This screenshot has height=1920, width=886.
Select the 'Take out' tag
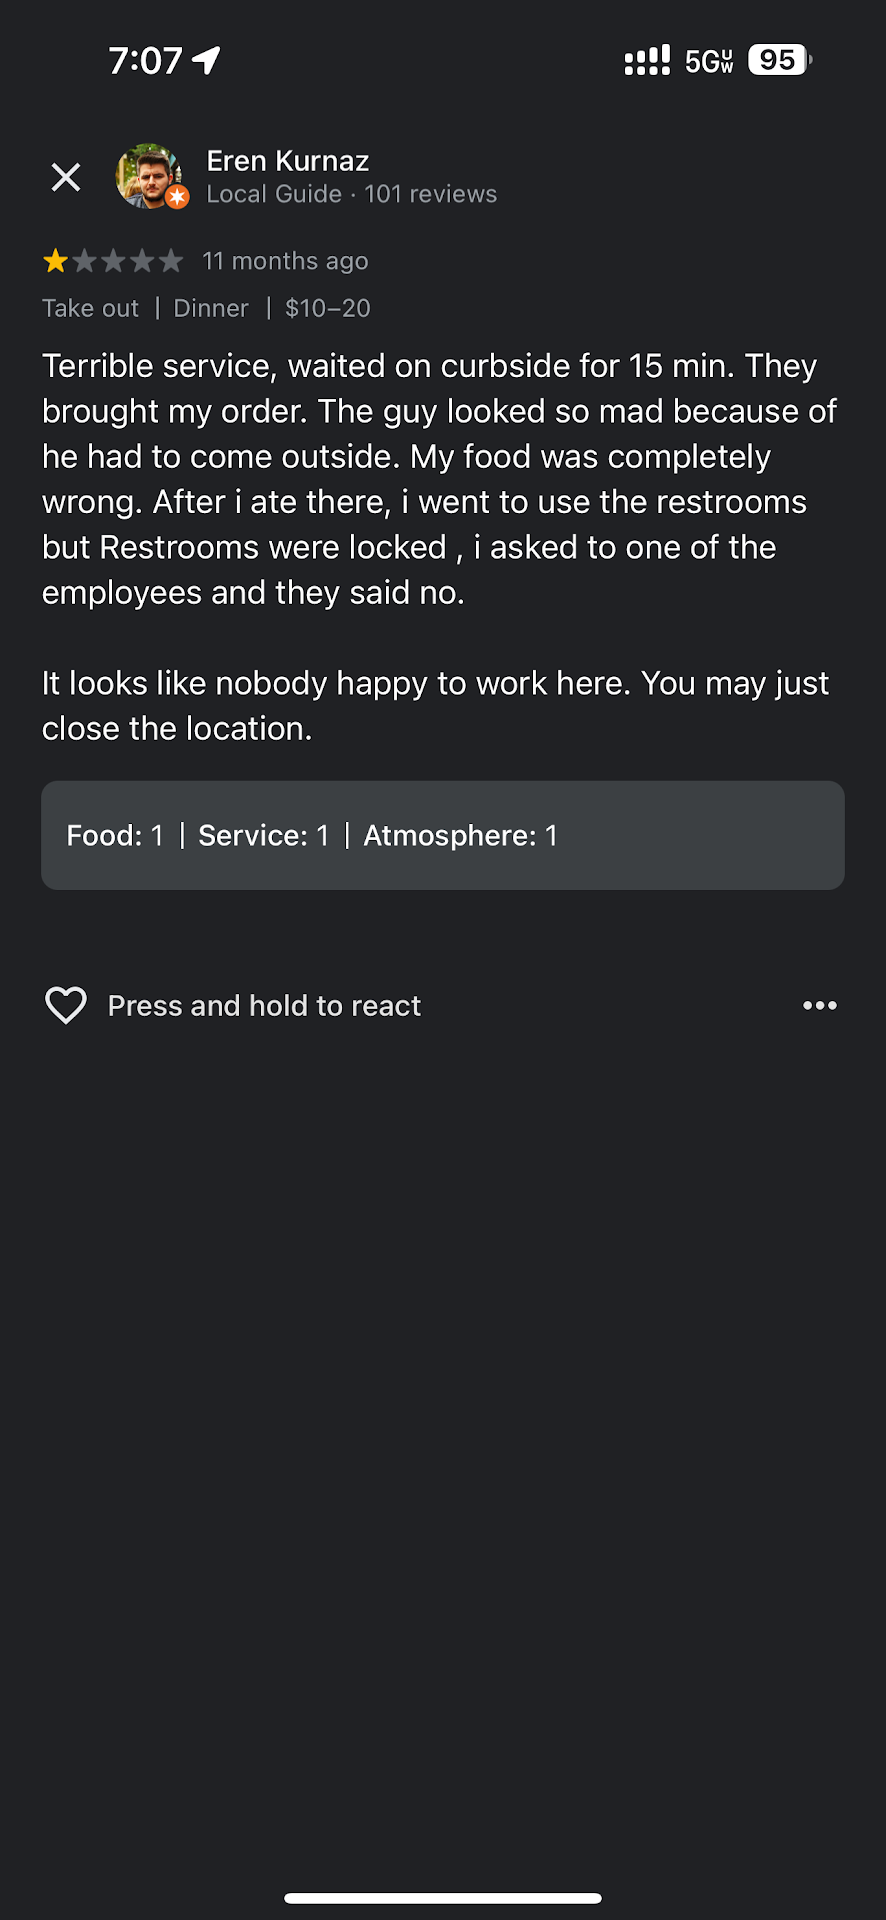pos(90,308)
